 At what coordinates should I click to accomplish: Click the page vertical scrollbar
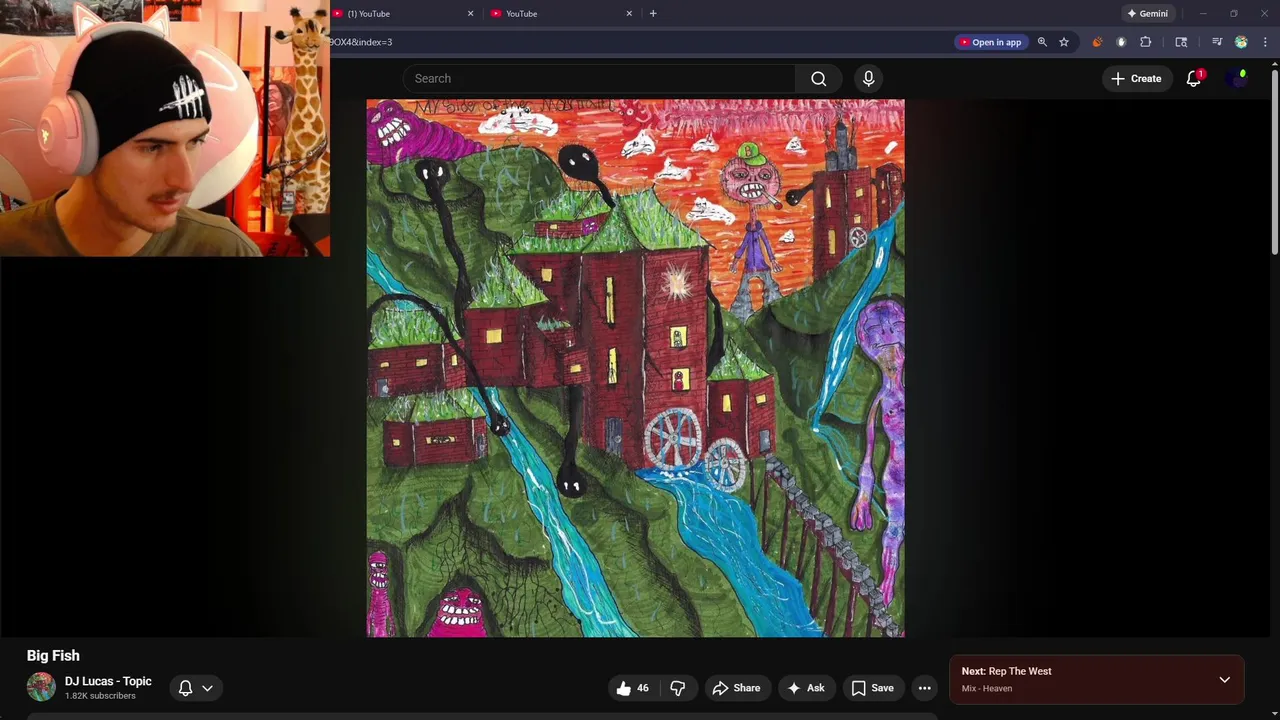[1274, 160]
